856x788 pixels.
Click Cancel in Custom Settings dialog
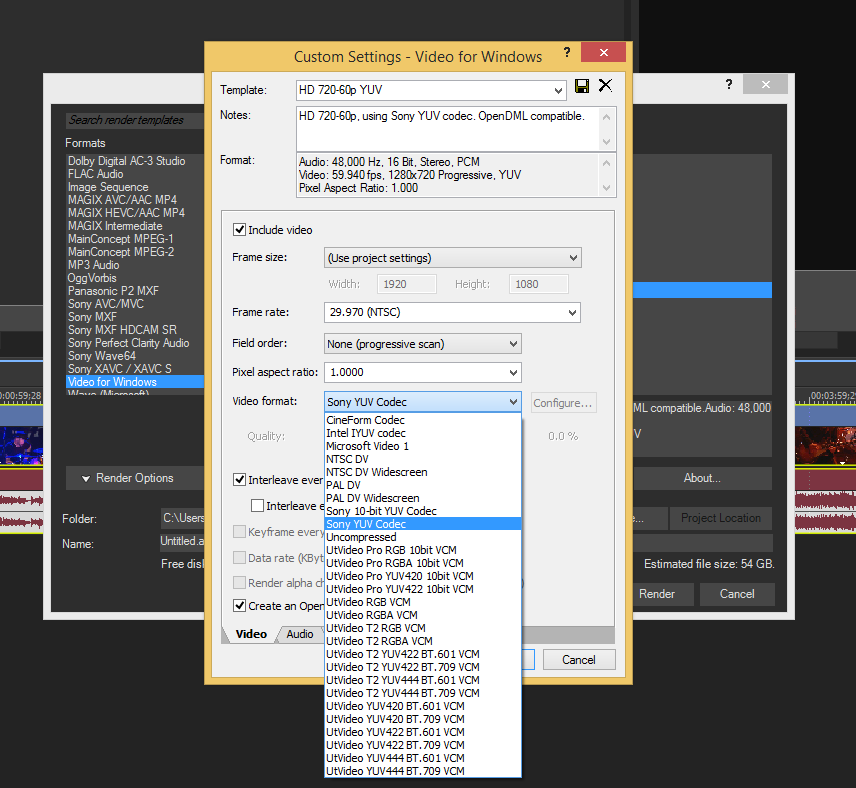click(579, 660)
